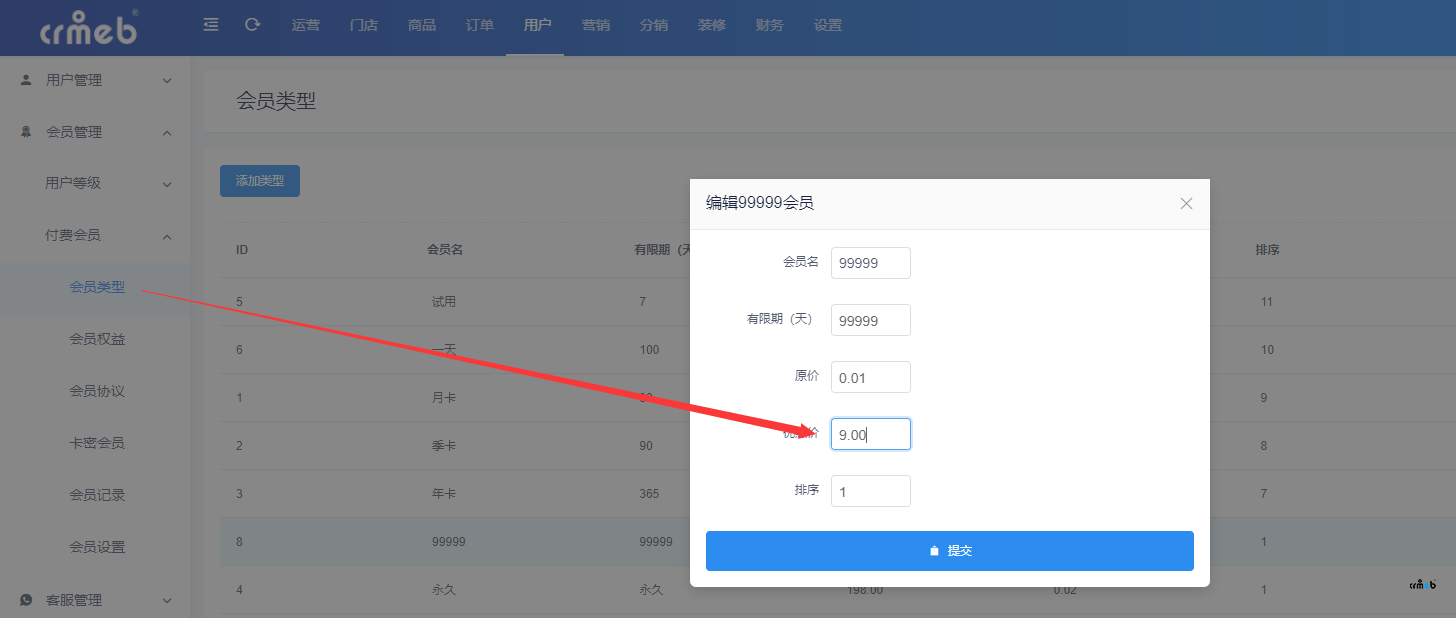Click the 99999 member name cell
The height and width of the screenshot is (618, 1456).
448,542
